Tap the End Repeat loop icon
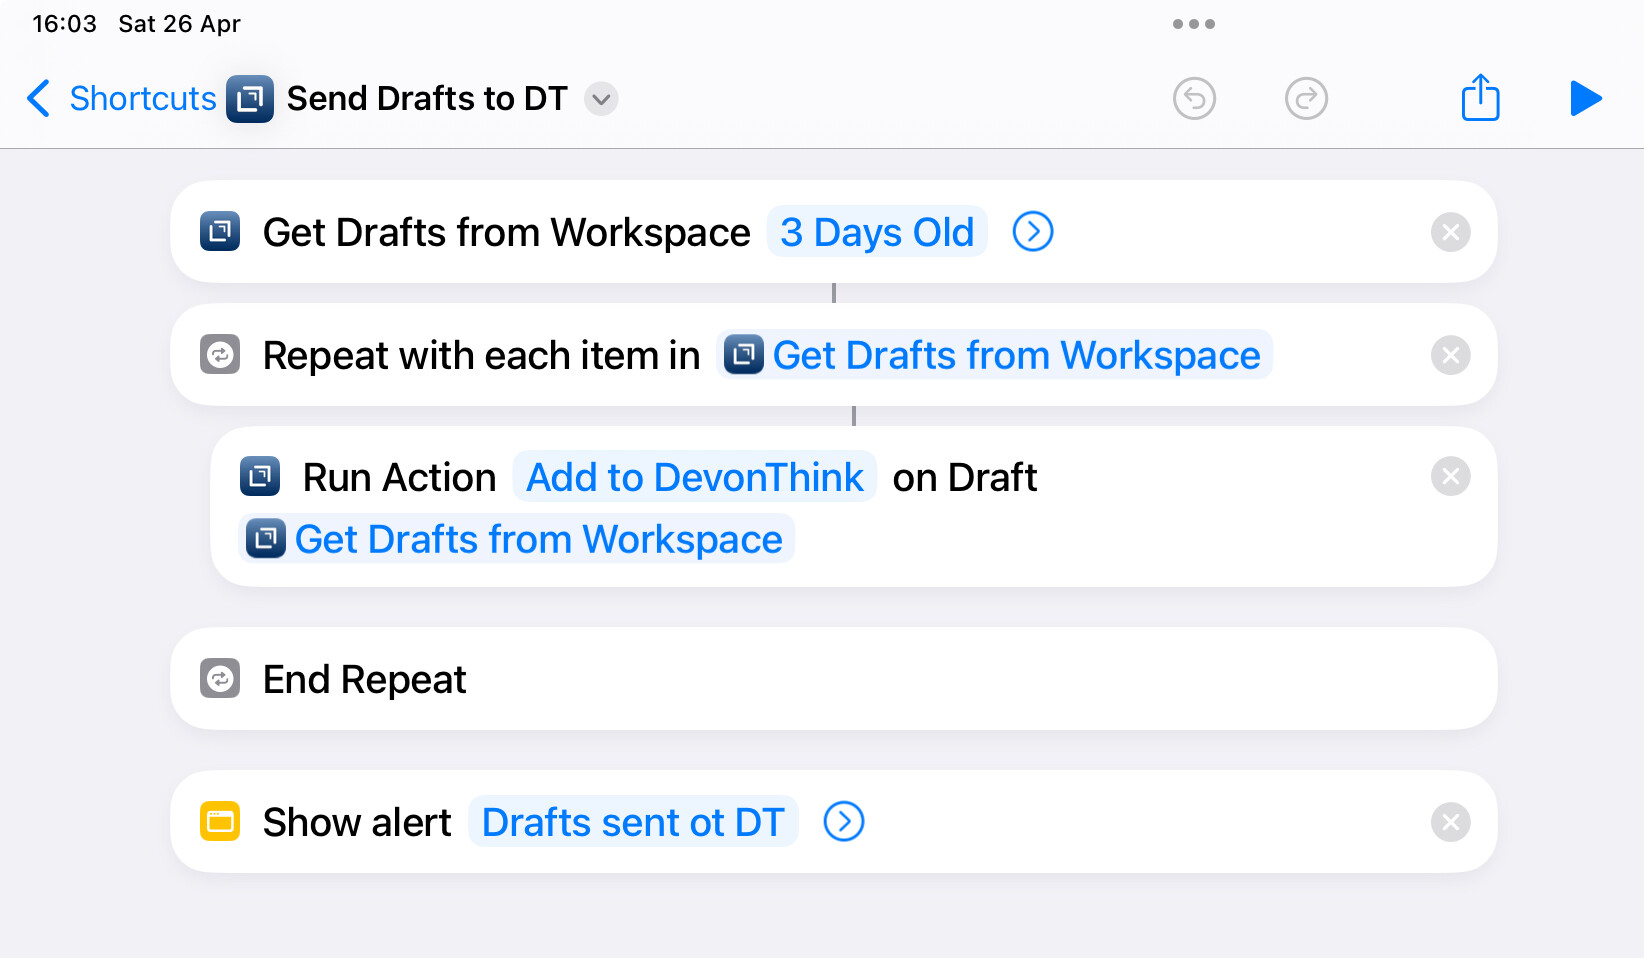Screen dimensions: 1644x958 point(220,678)
